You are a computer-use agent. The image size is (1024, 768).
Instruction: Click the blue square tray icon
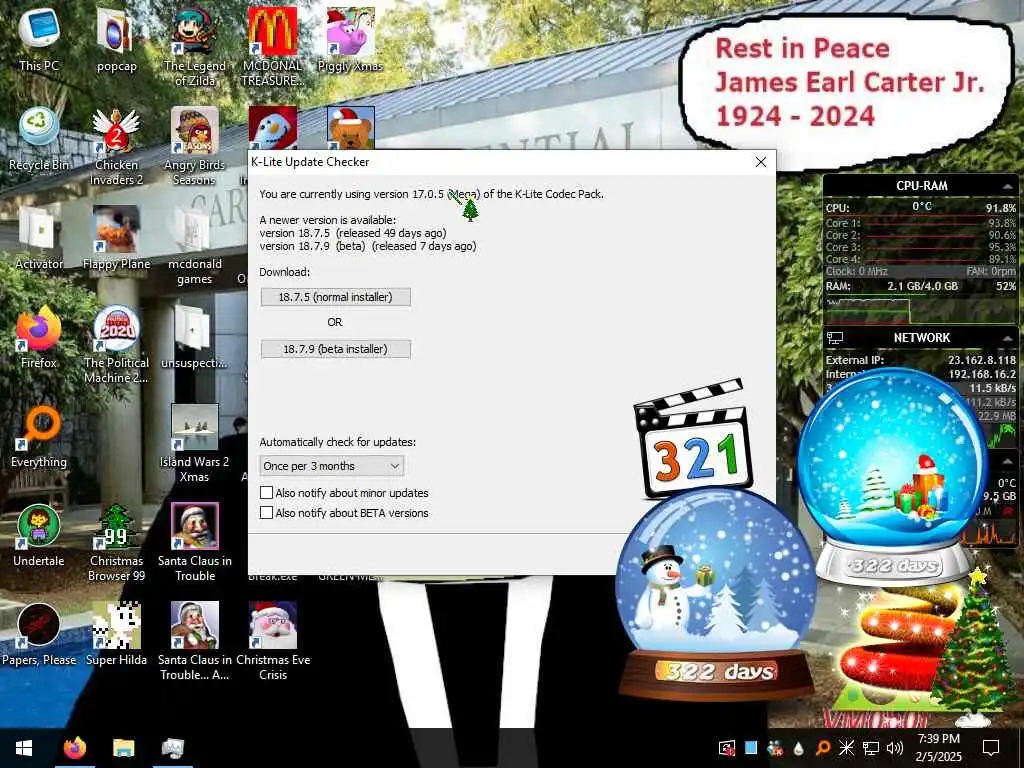tap(751, 748)
